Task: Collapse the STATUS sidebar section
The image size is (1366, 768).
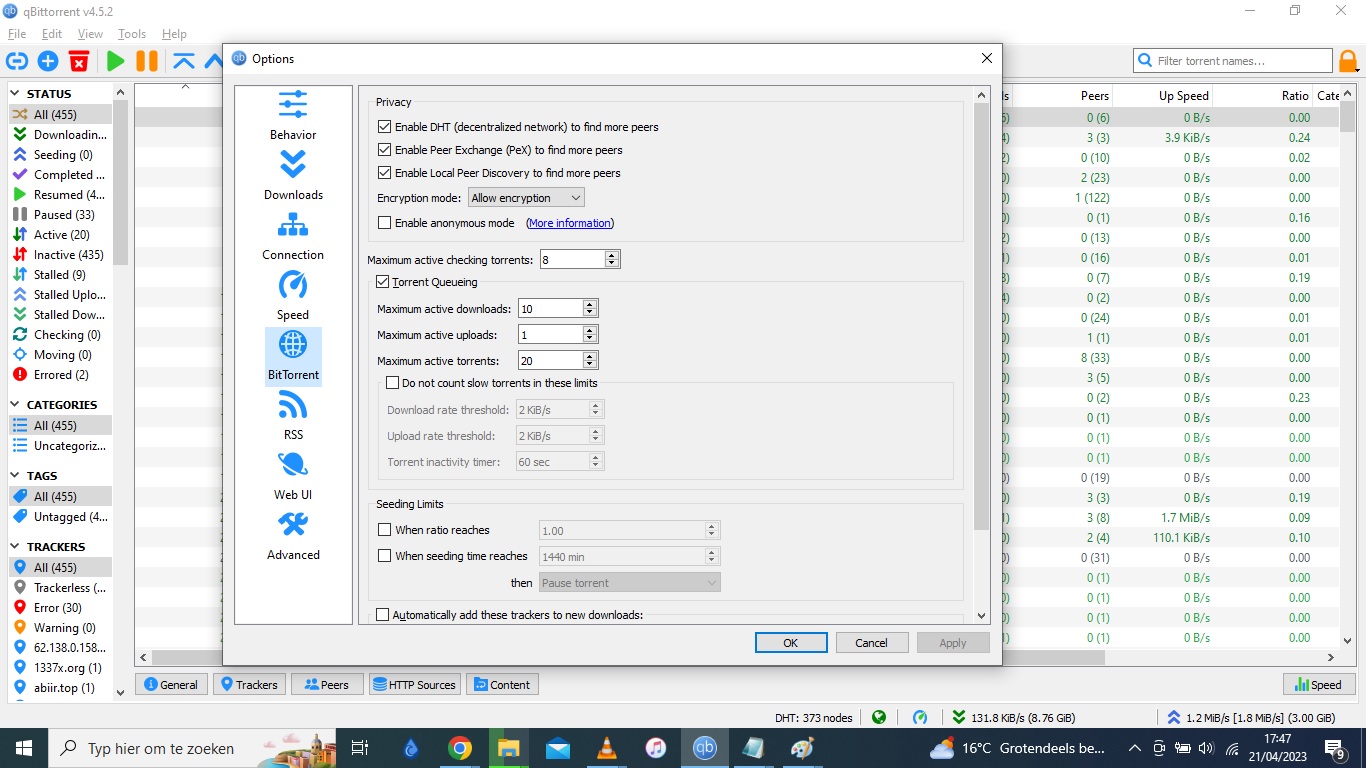Action: [16, 94]
